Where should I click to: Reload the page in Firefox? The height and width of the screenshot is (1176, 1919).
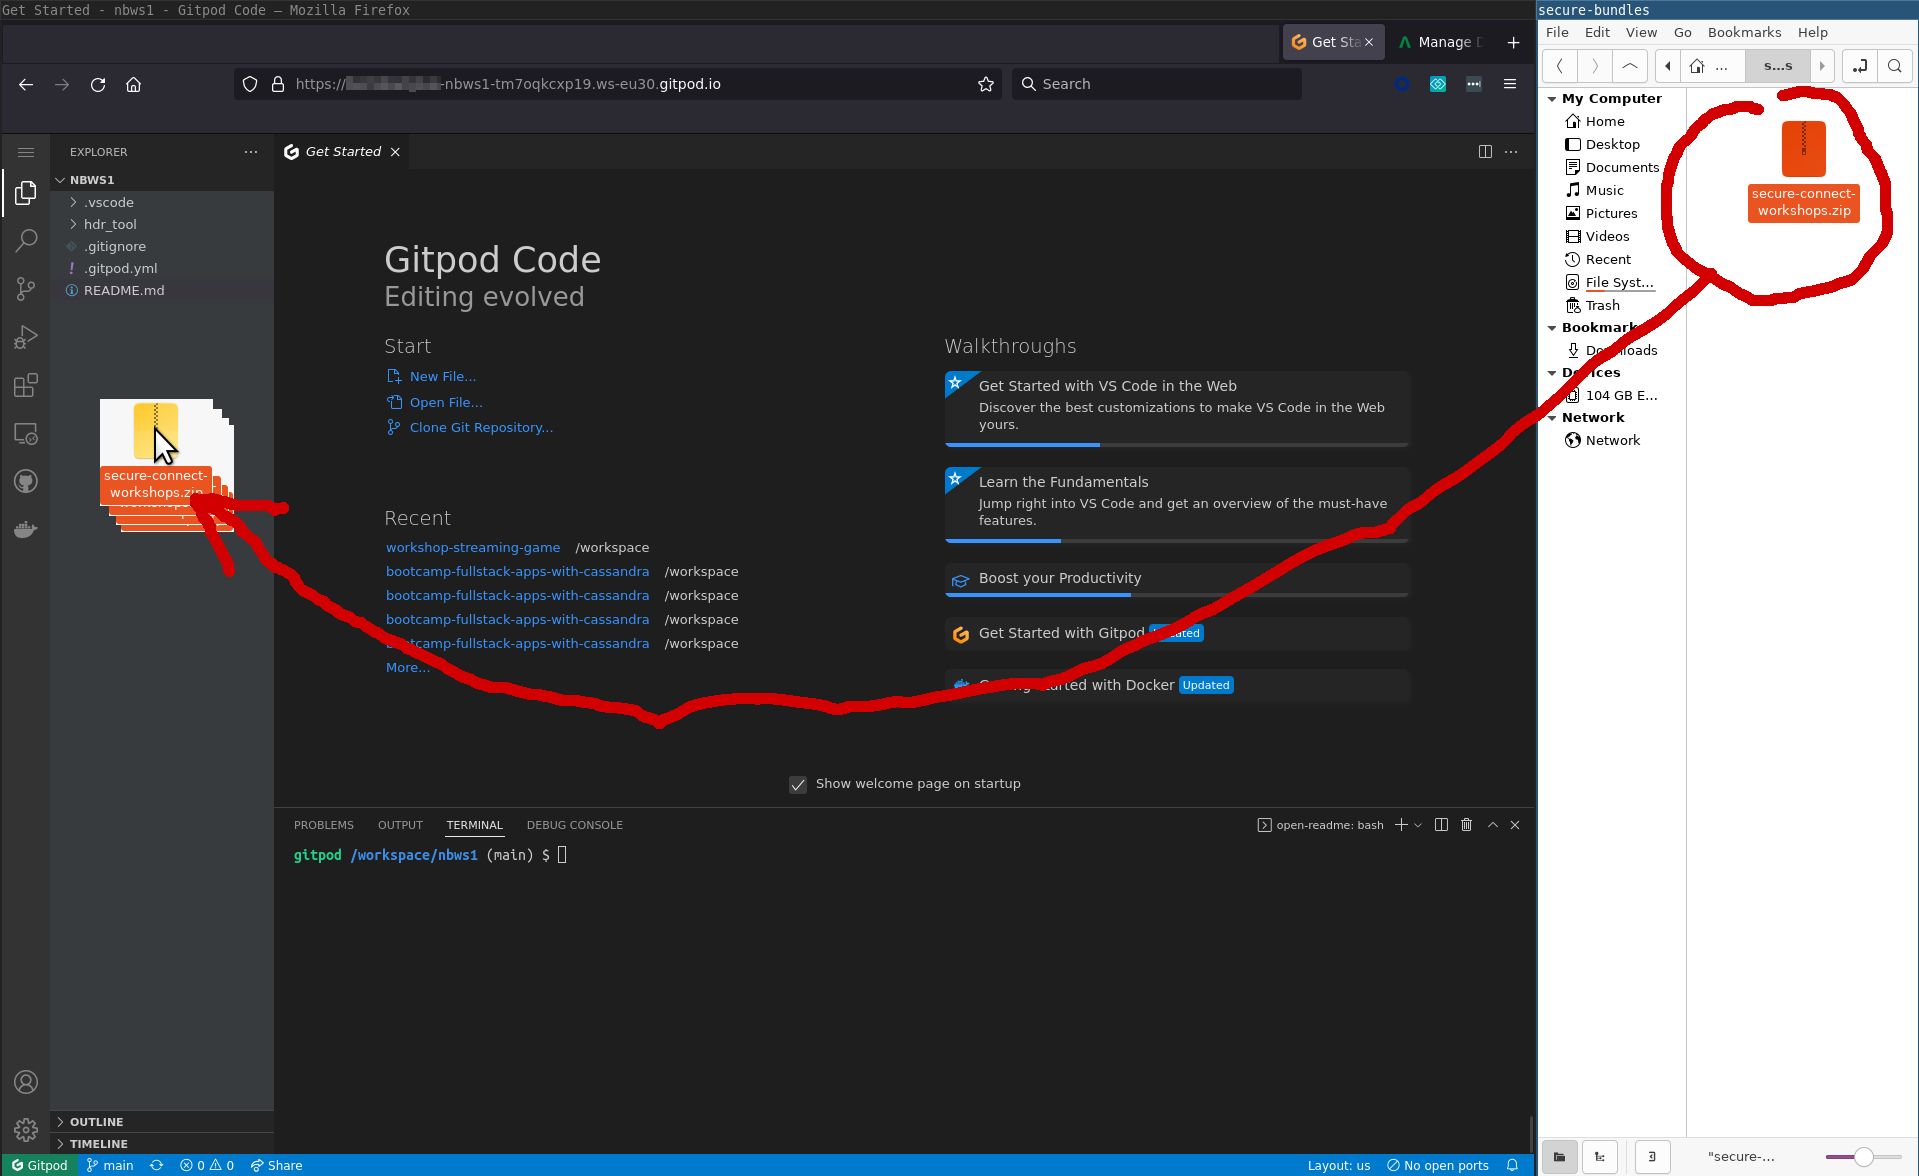[98, 84]
